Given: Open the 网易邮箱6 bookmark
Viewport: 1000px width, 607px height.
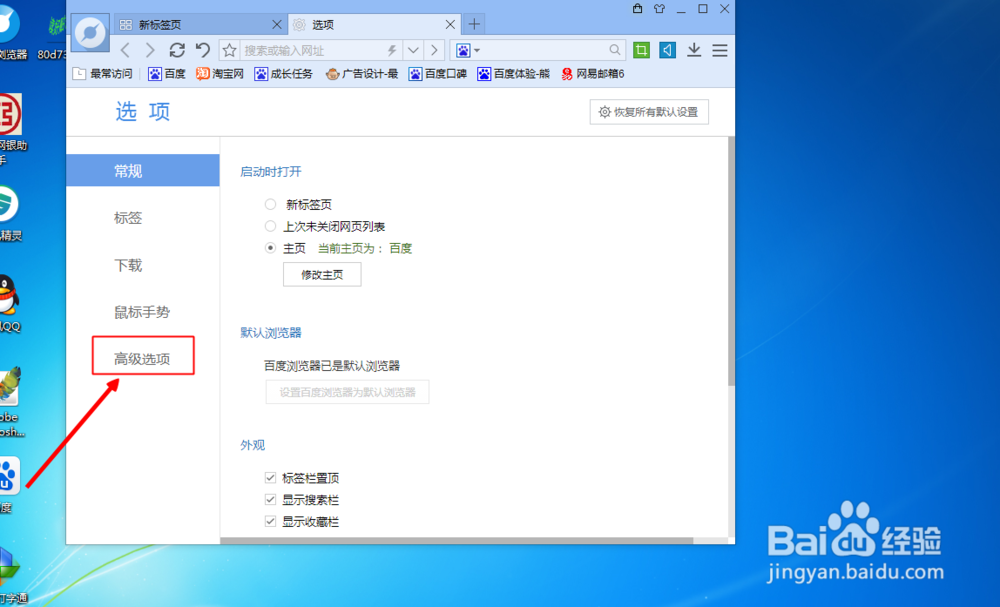Looking at the screenshot, I should coord(592,74).
